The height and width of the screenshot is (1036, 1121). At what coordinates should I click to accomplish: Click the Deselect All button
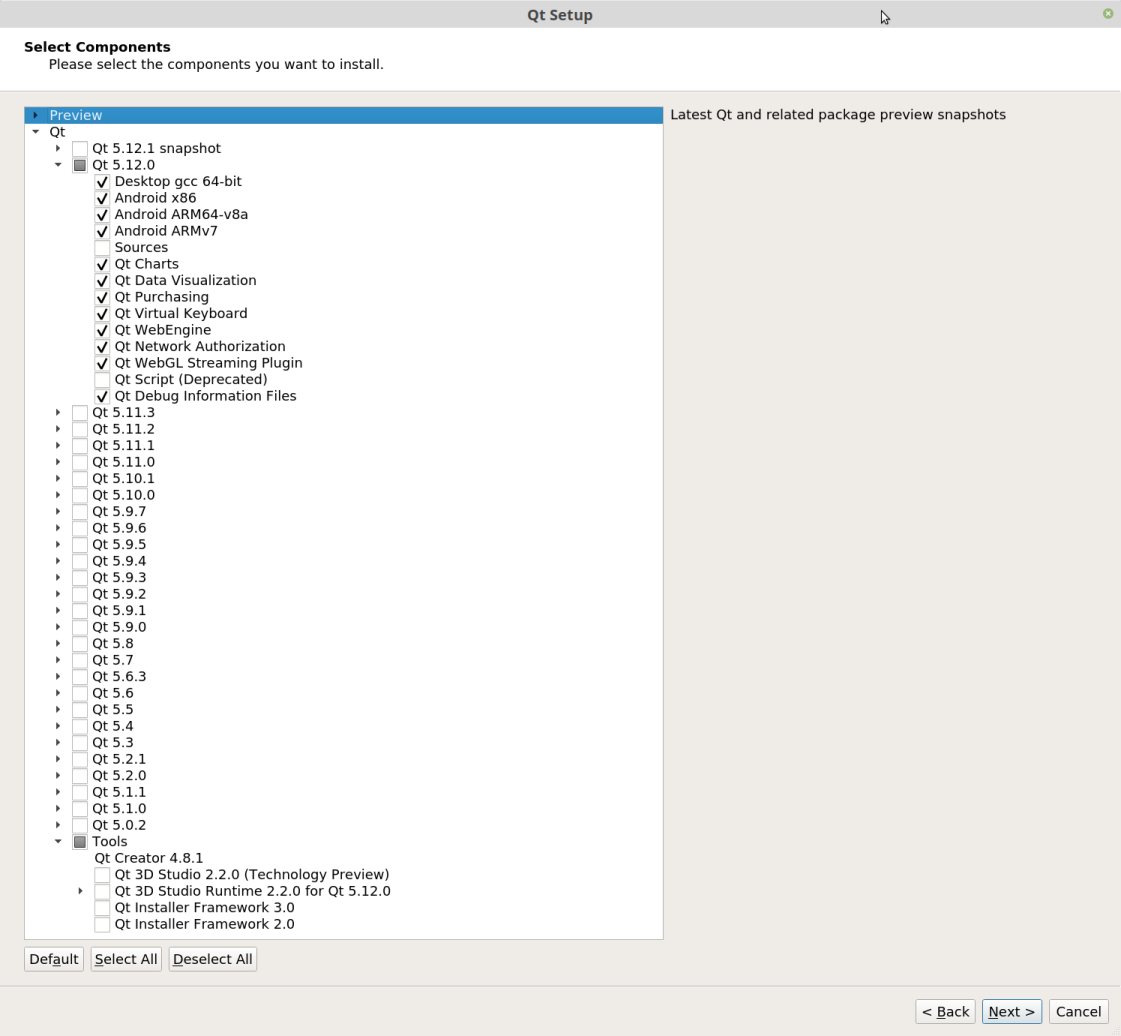coord(212,959)
